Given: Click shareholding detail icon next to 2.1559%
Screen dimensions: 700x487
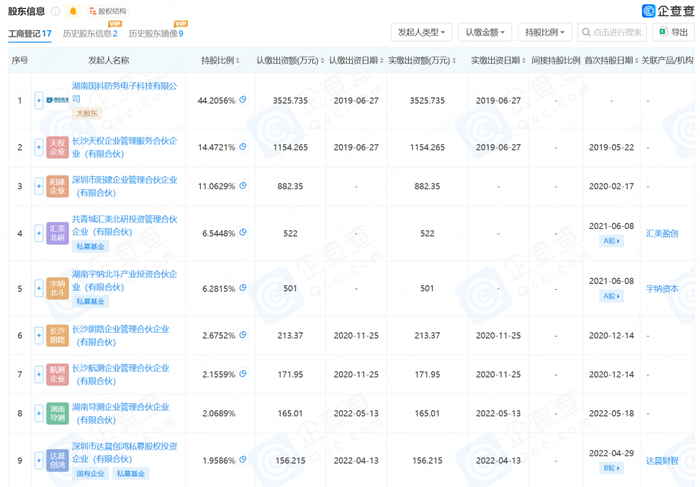Looking at the screenshot, I should 243,374.
